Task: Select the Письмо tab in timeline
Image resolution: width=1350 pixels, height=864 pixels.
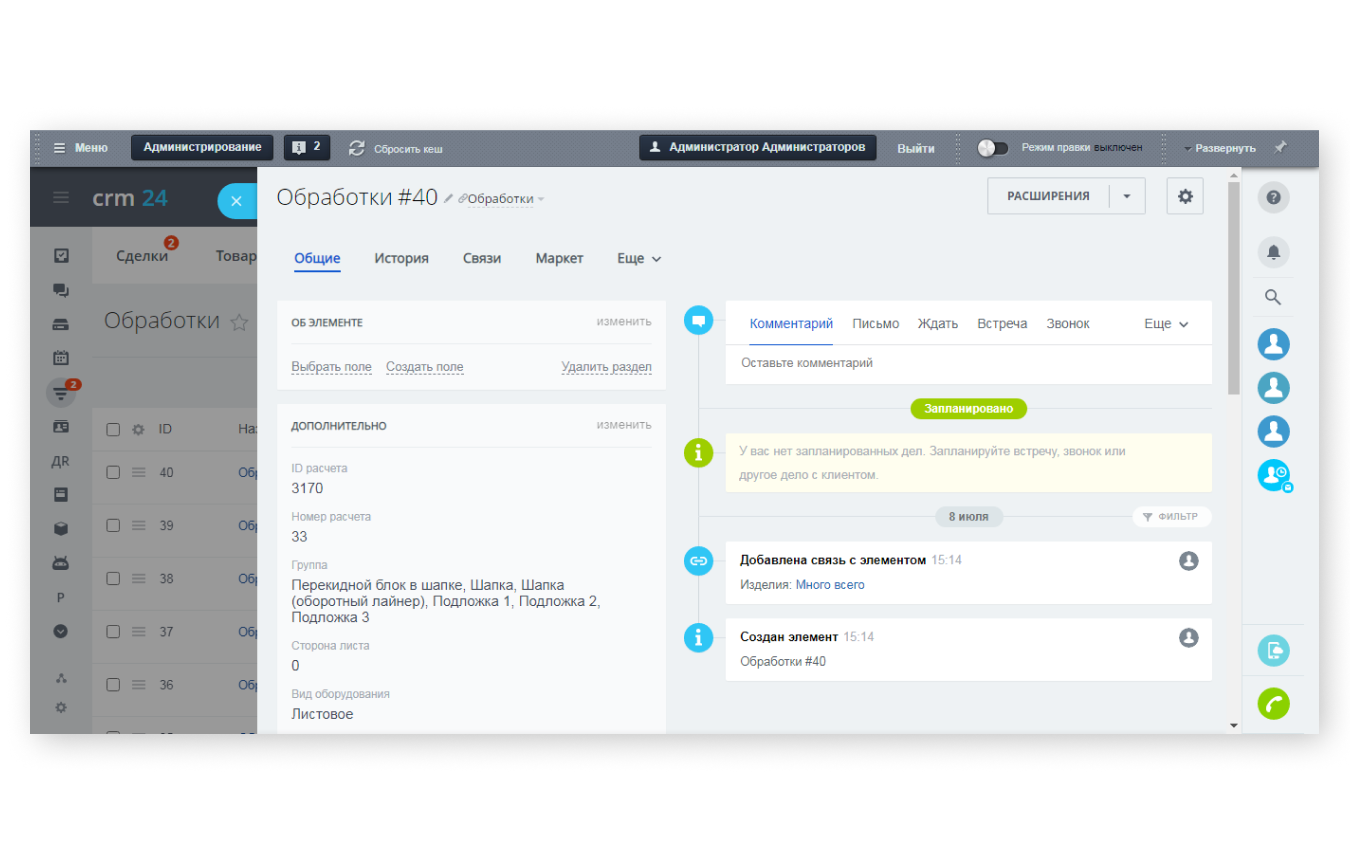Action: [x=876, y=324]
